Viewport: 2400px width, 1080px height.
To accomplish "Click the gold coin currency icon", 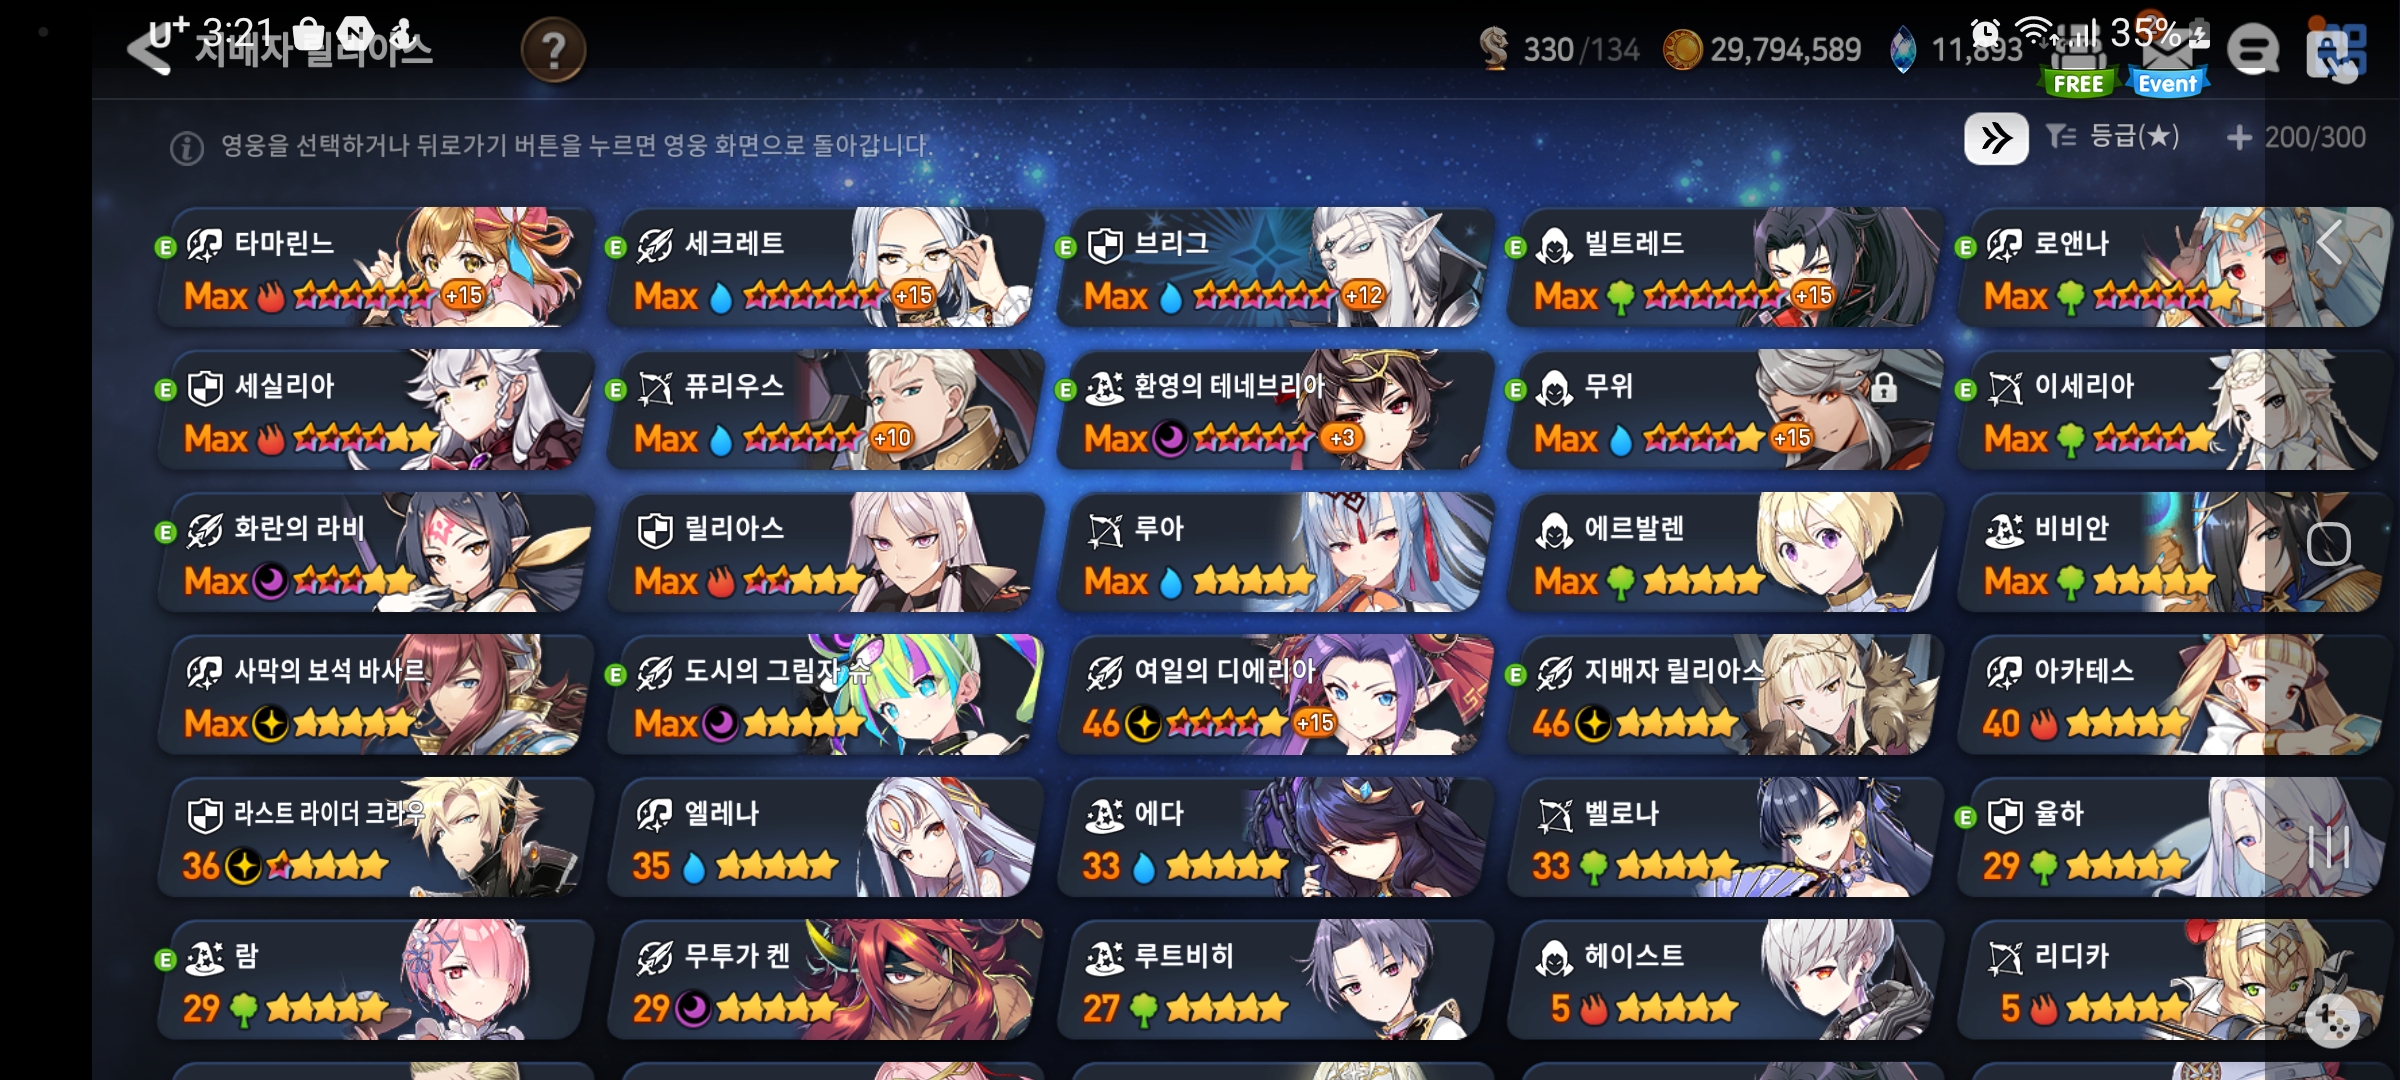I will pos(1682,49).
